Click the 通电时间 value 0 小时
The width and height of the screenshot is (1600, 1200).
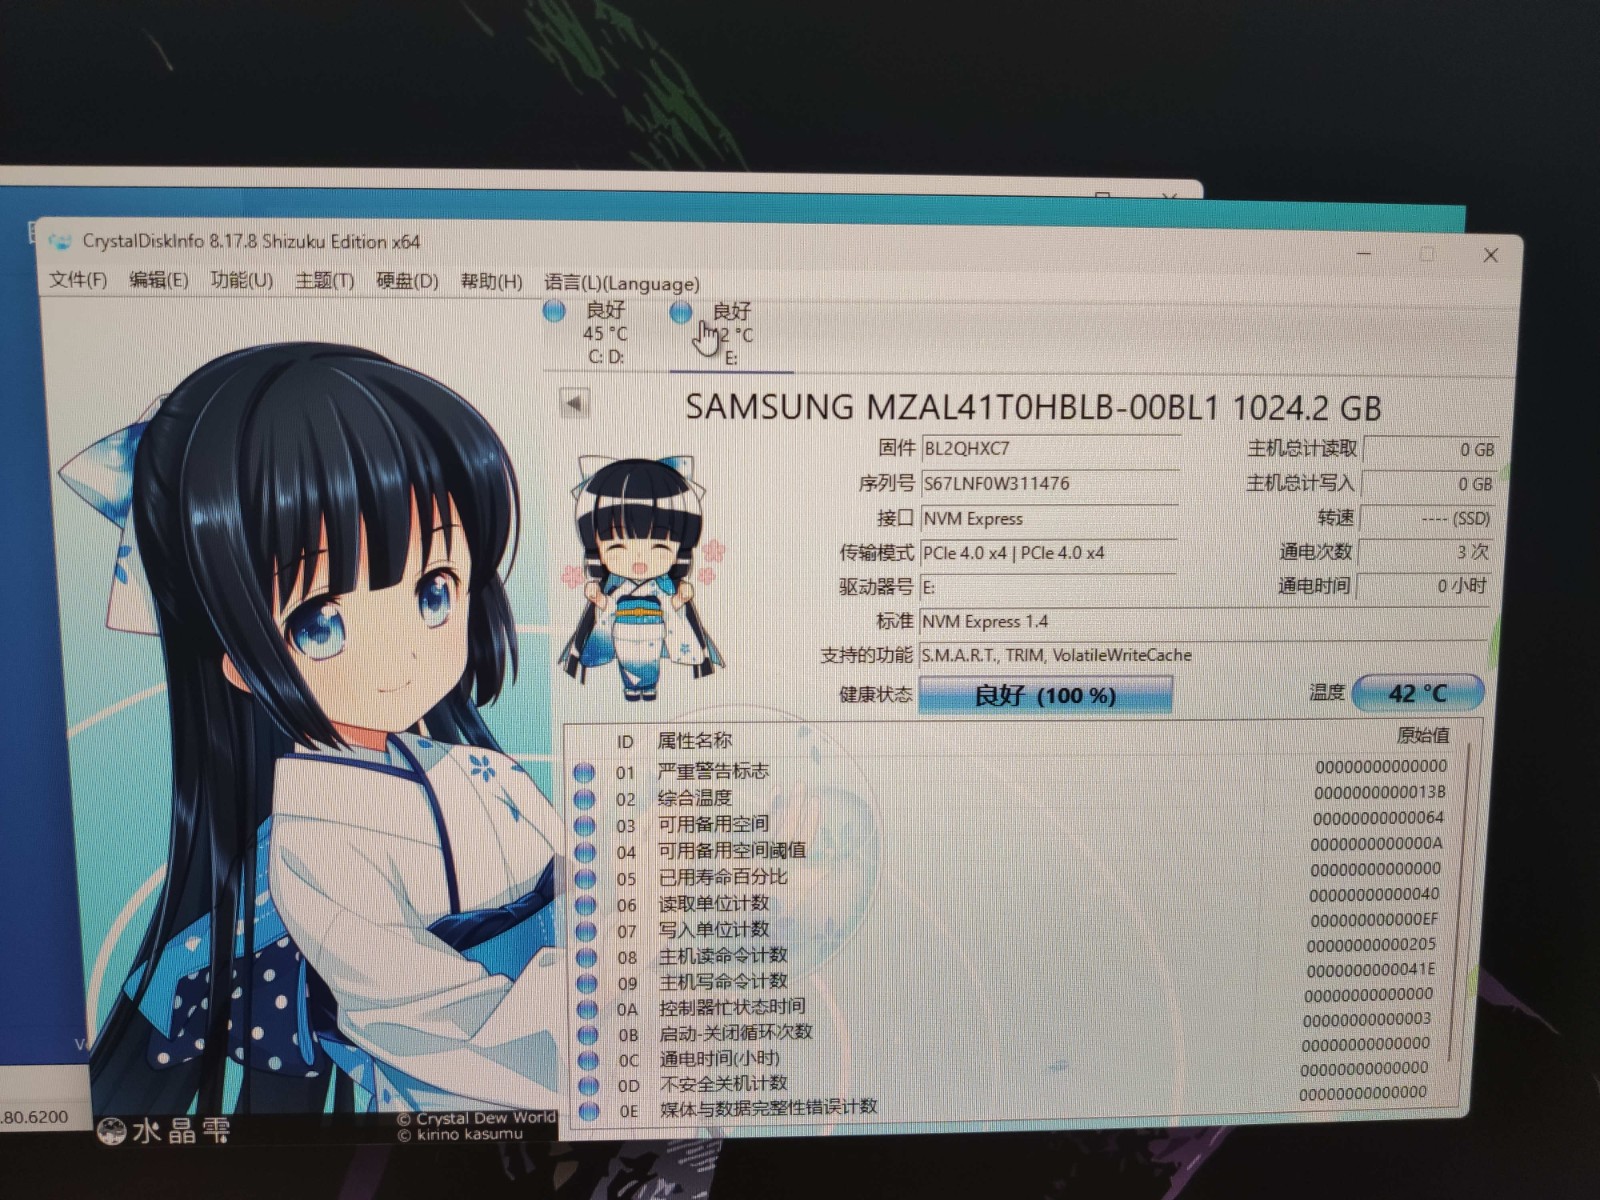pyautogui.click(x=1422, y=586)
